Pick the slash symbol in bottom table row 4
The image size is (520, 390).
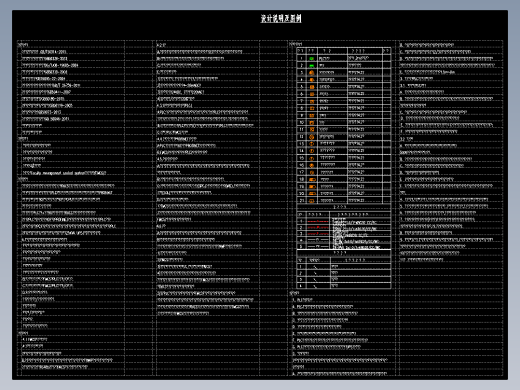(x=315, y=286)
